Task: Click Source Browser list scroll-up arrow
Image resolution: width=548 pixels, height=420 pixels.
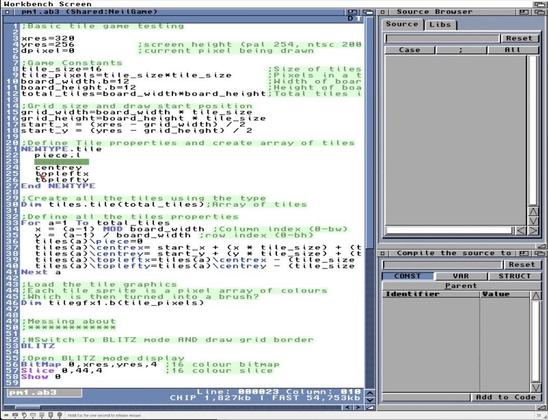Action: (x=533, y=211)
